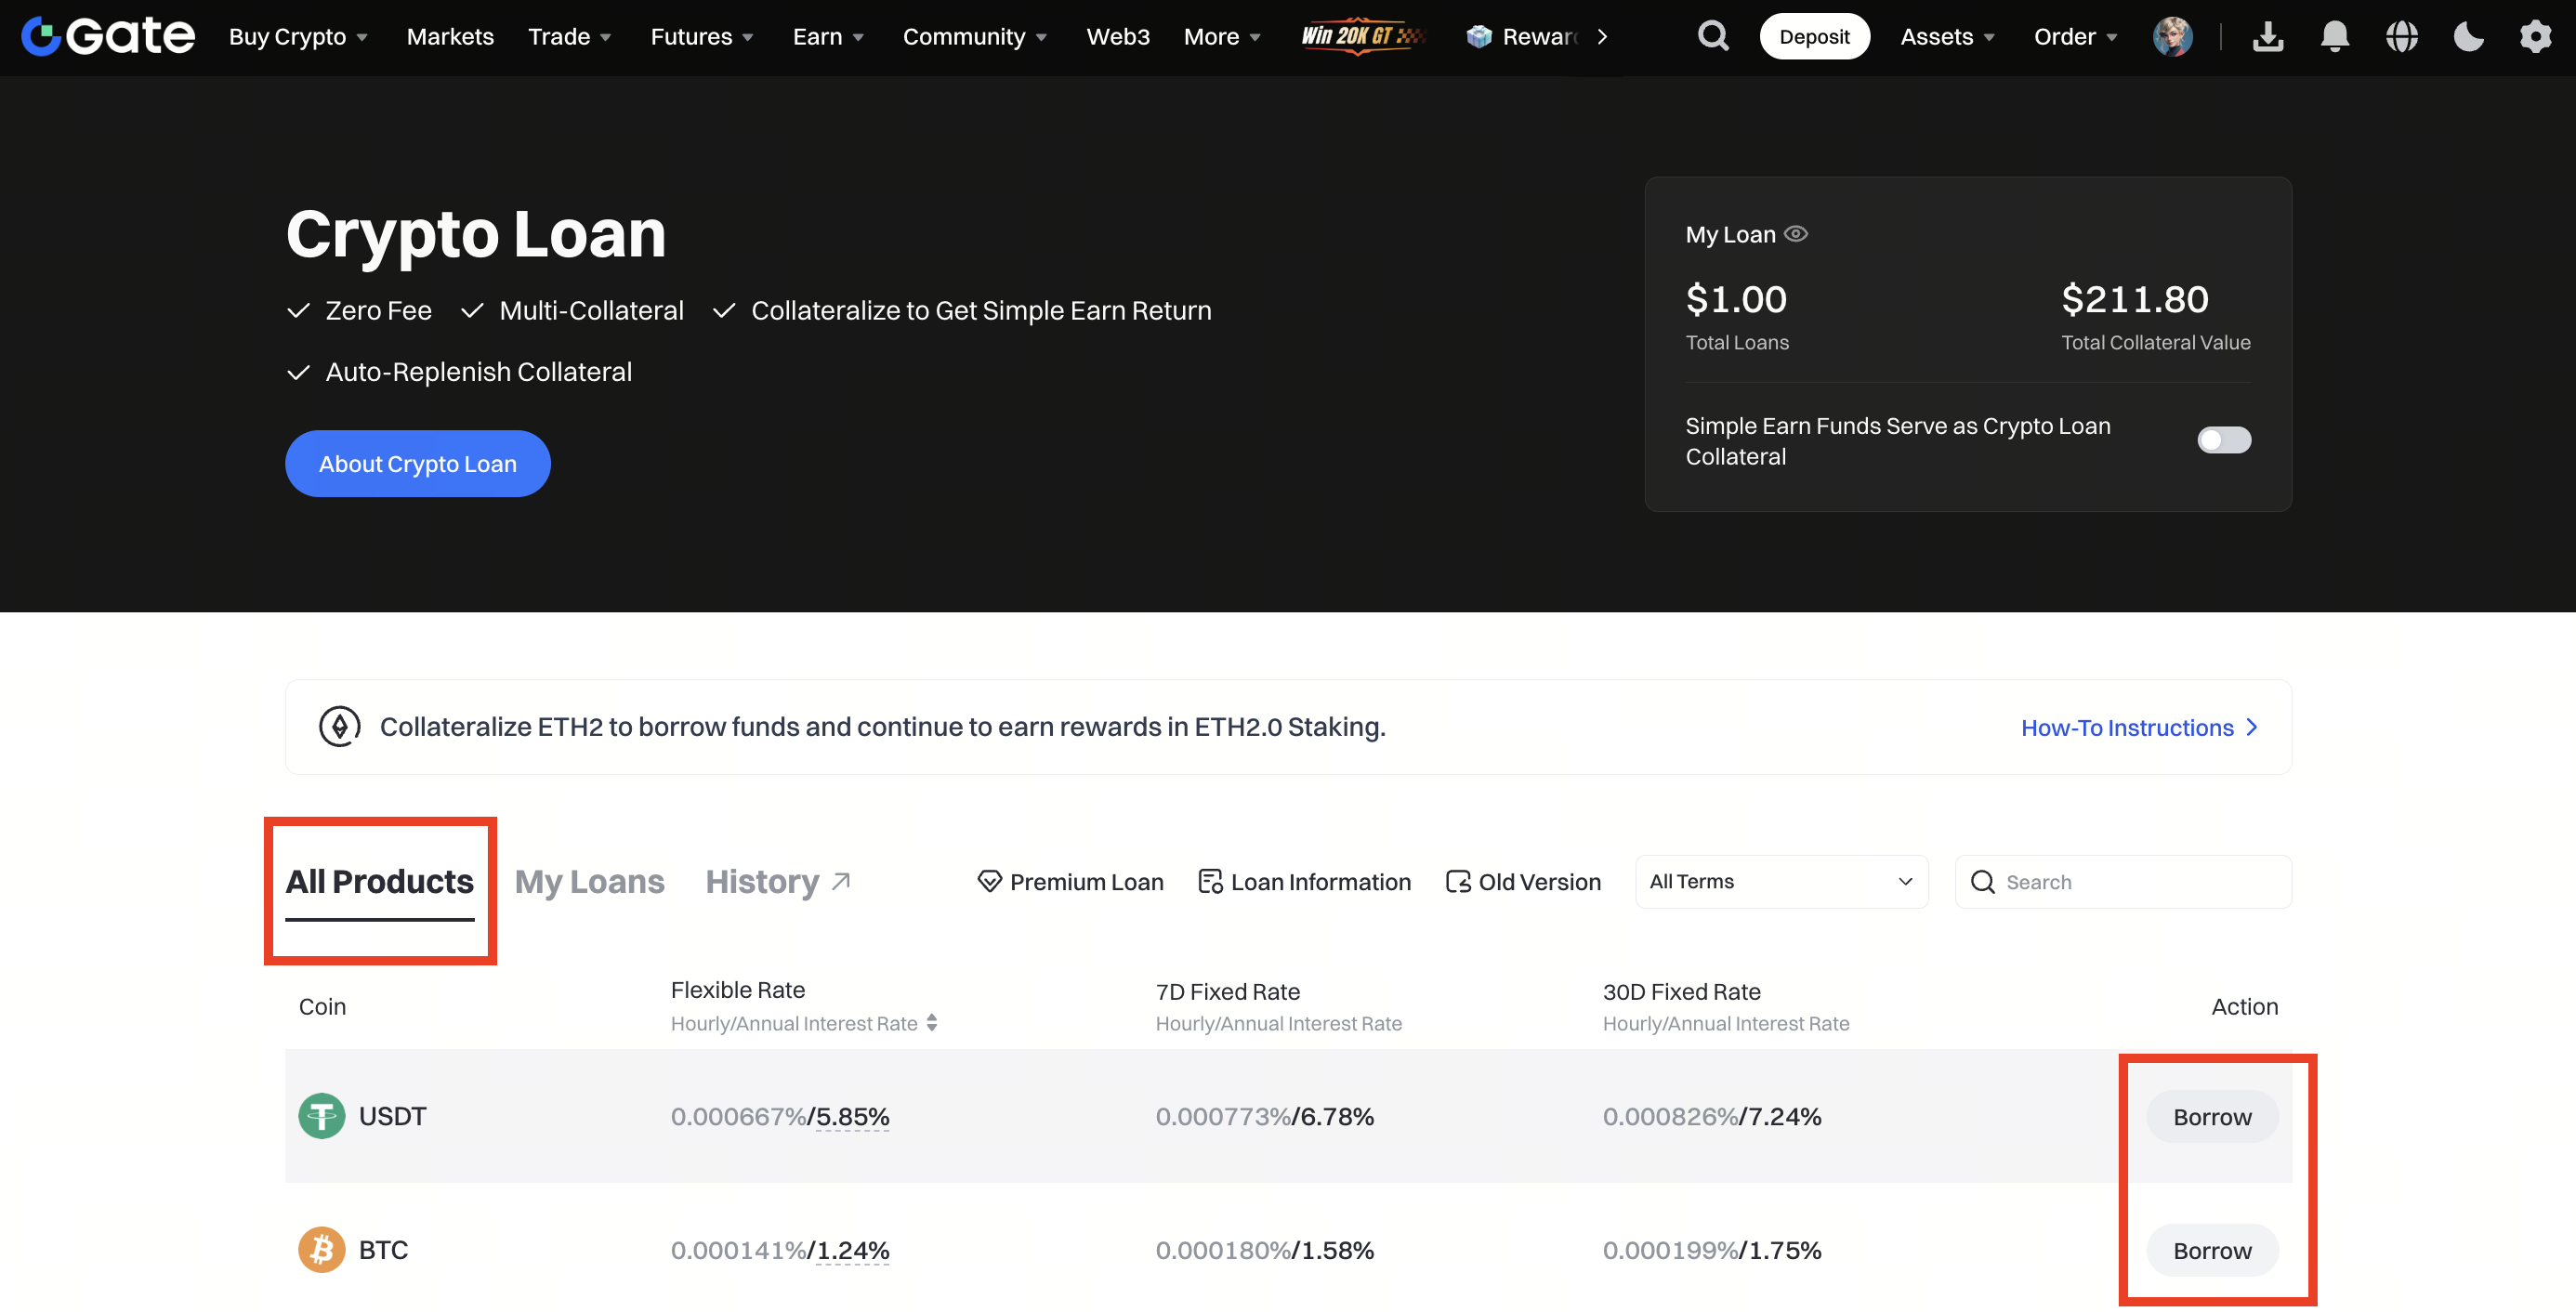Open the Markets menu item
This screenshot has height=1312, width=2576.
(x=450, y=37)
